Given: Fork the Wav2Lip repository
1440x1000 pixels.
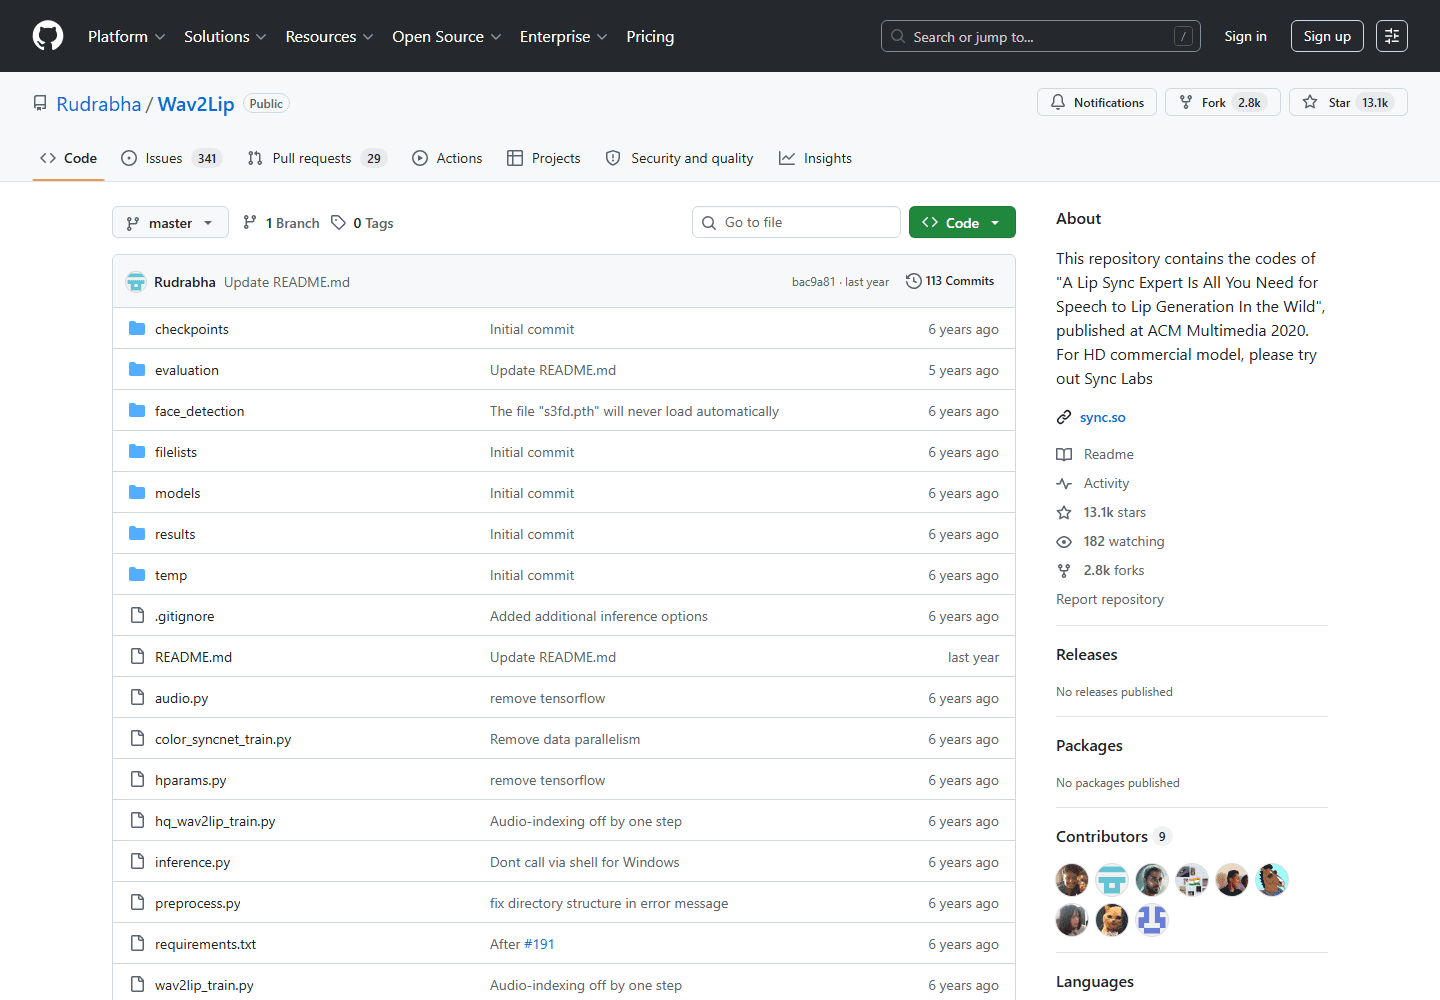Looking at the screenshot, I should click(x=1223, y=102).
